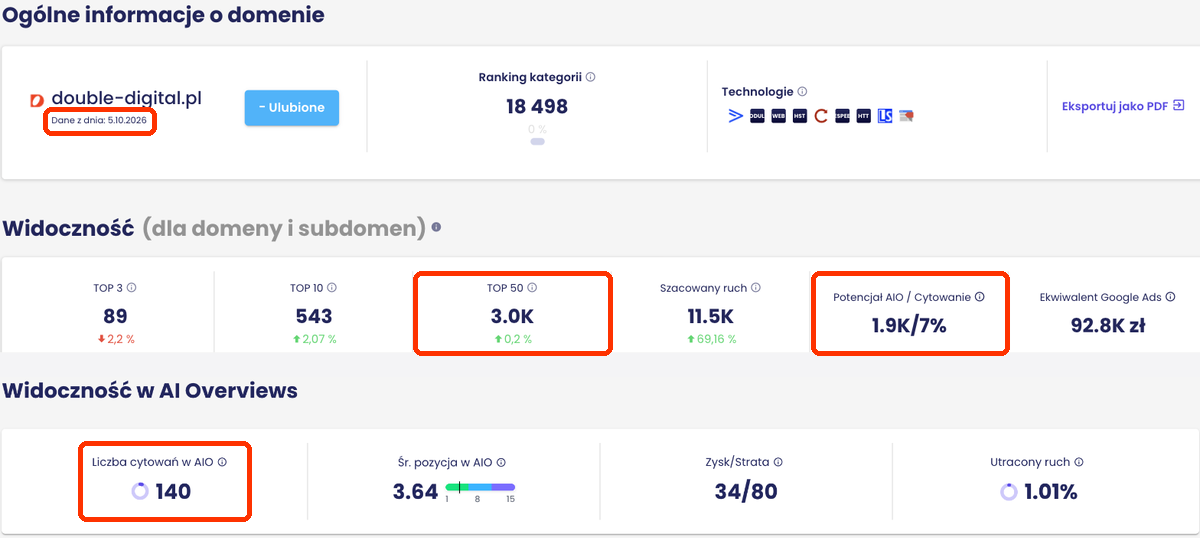Open info icon next to Ranking kategorii
The height and width of the screenshot is (538, 1200).
[591, 77]
